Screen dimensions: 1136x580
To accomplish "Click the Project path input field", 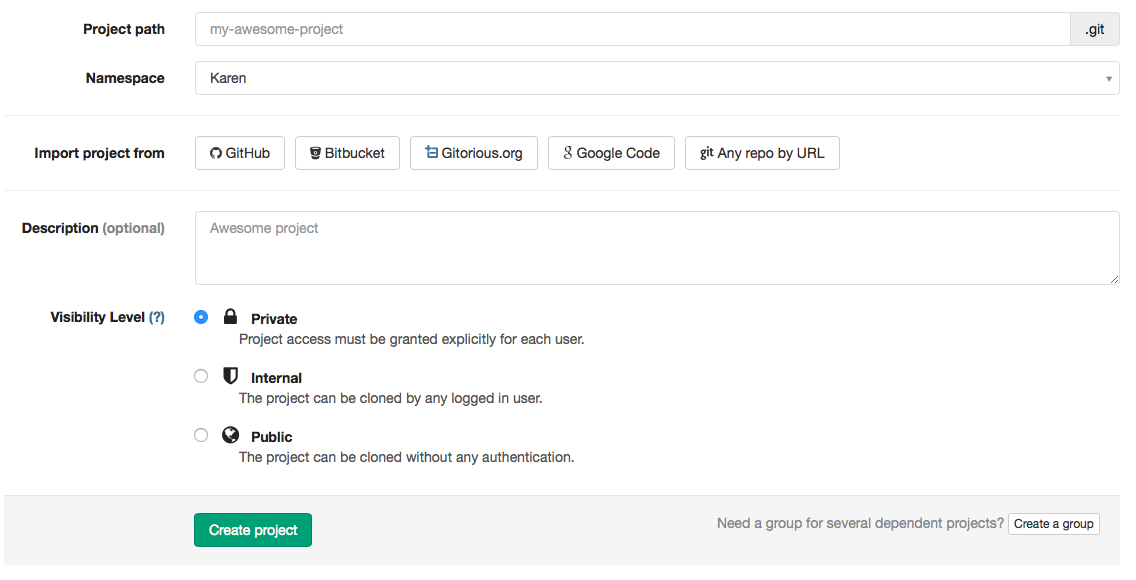I will (x=630, y=29).
